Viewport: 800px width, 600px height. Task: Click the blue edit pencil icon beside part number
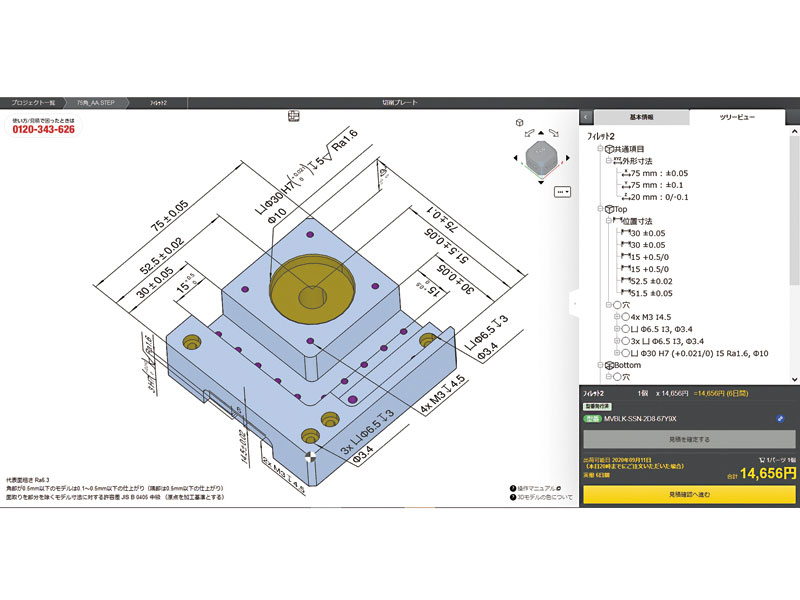coord(779,419)
